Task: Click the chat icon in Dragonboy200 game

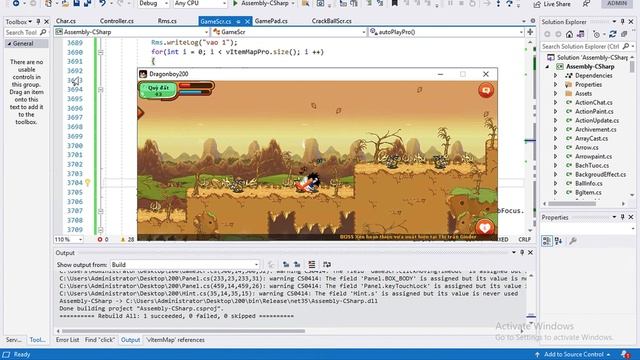Action: click(486, 90)
